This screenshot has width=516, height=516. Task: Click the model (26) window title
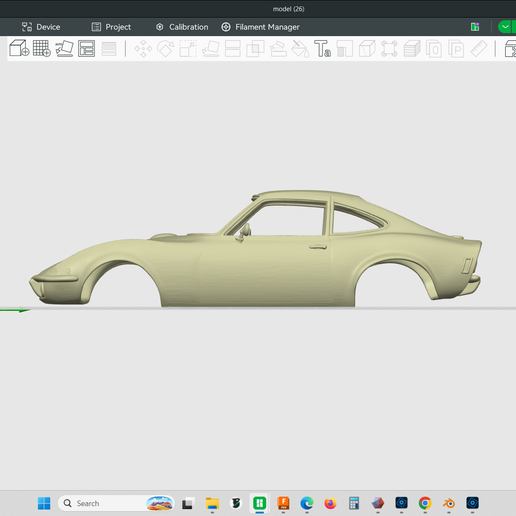288,9
